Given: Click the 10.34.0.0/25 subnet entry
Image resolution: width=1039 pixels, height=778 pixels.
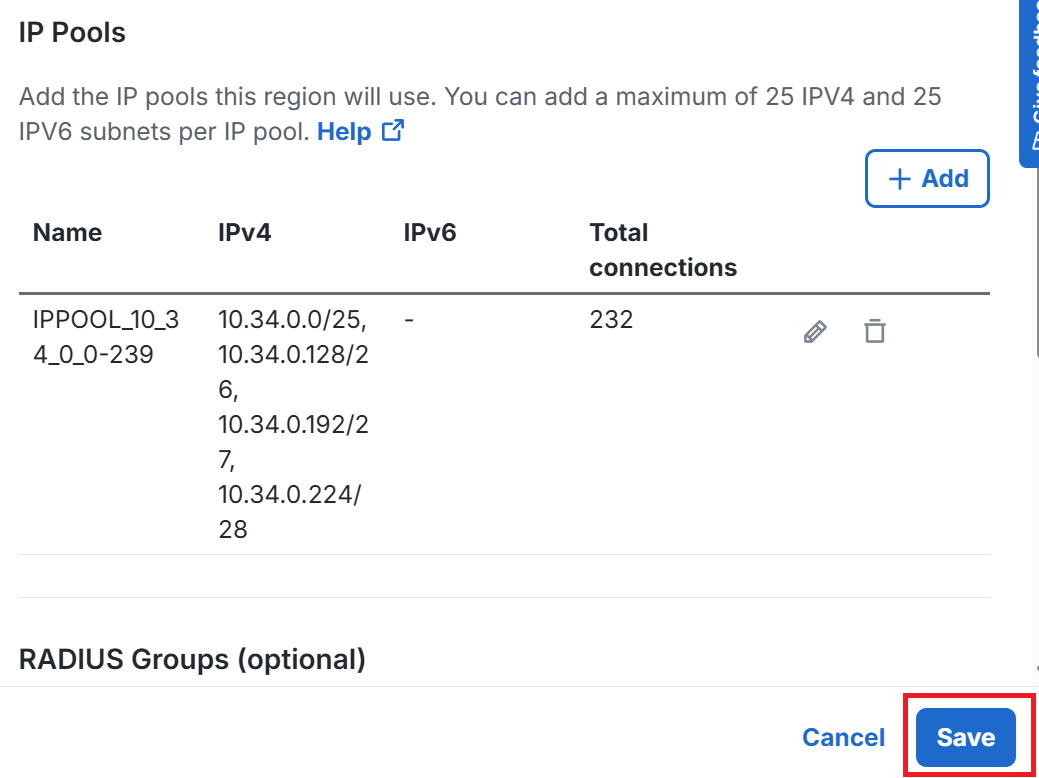Looking at the screenshot, I should [x=292, y=320].
